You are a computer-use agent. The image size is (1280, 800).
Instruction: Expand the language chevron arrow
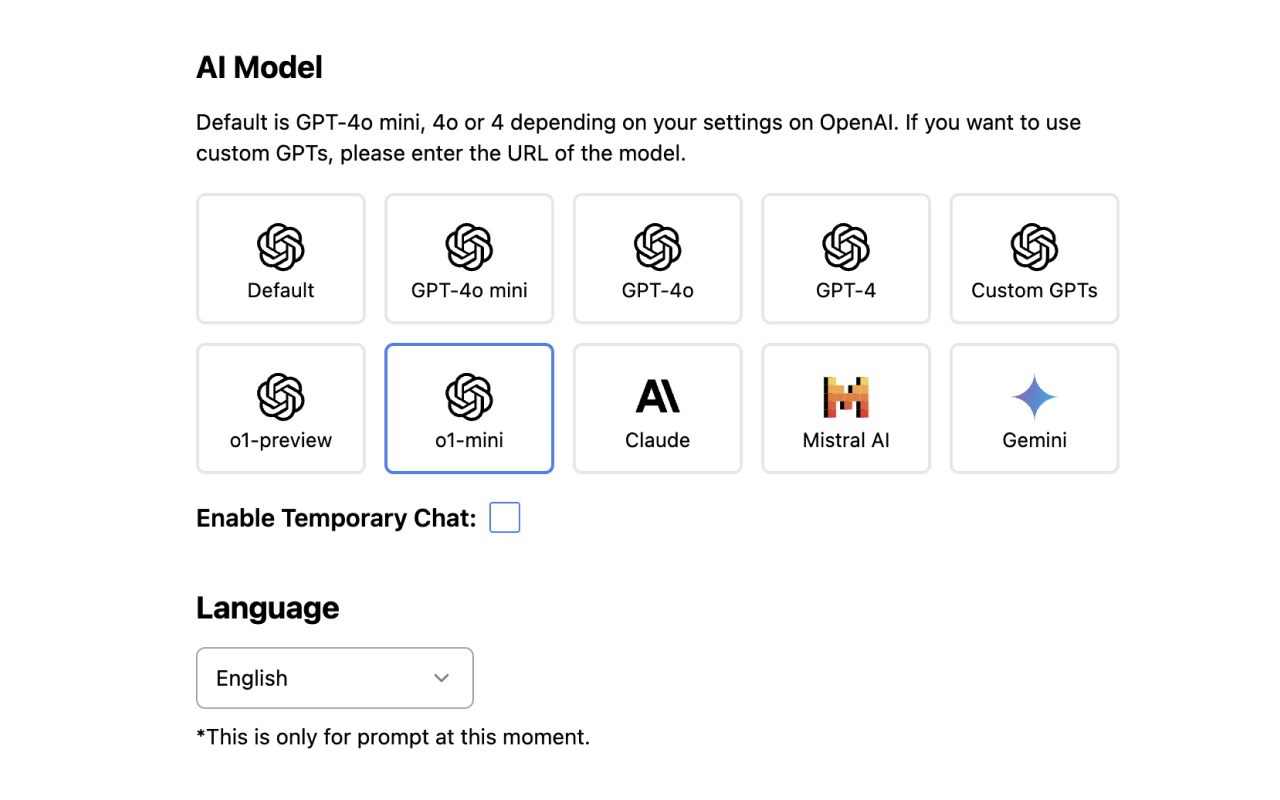441,678
